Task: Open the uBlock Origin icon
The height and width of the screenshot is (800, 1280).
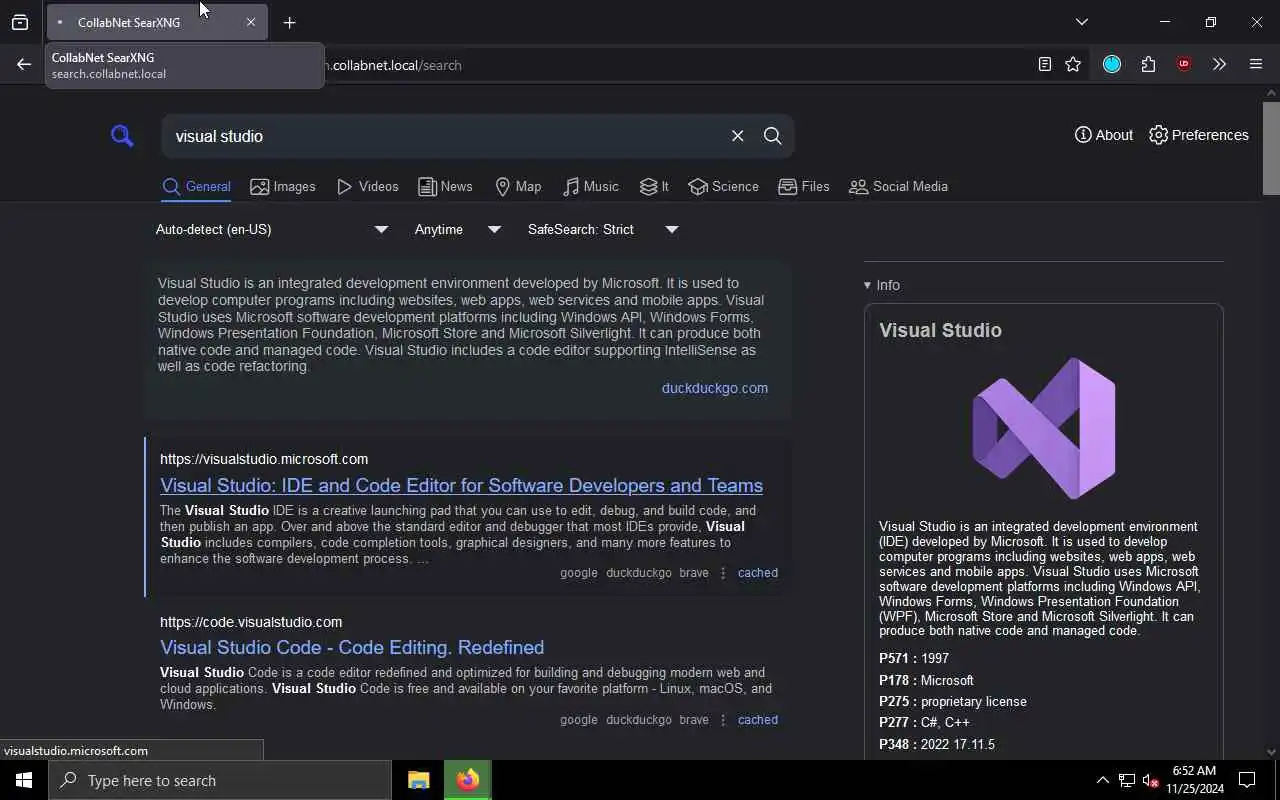Action: coord(1184,64)
